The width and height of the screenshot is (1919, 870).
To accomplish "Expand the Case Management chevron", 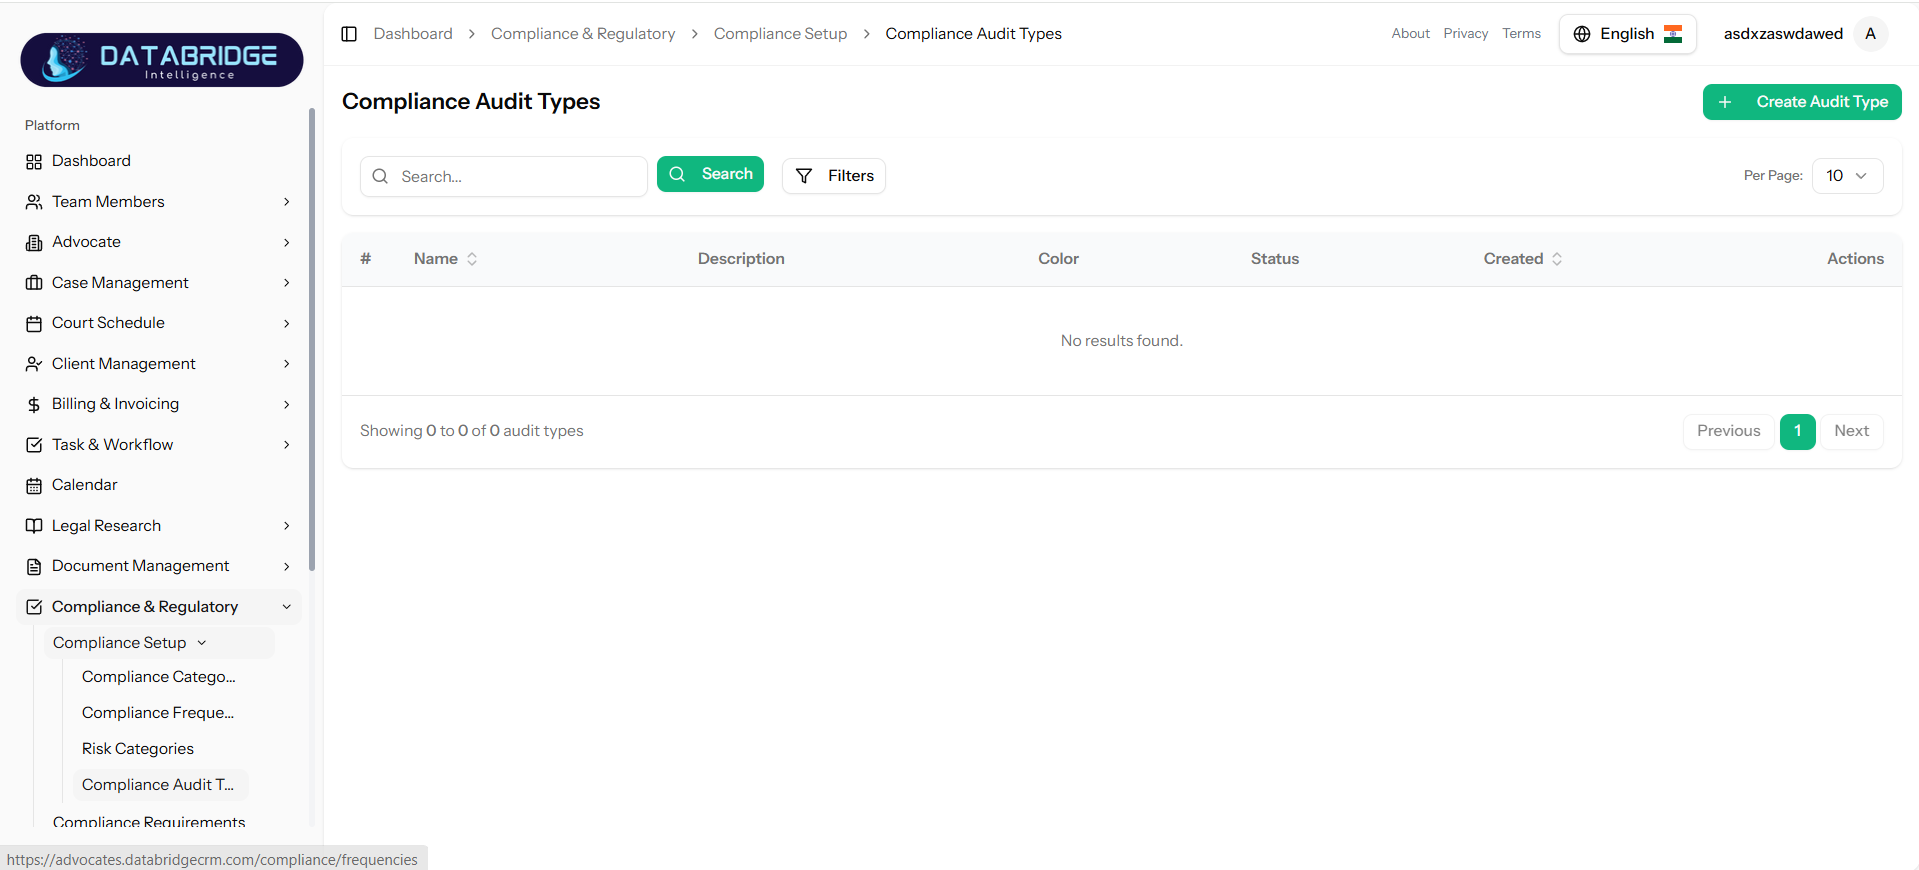I will (287, 283).
